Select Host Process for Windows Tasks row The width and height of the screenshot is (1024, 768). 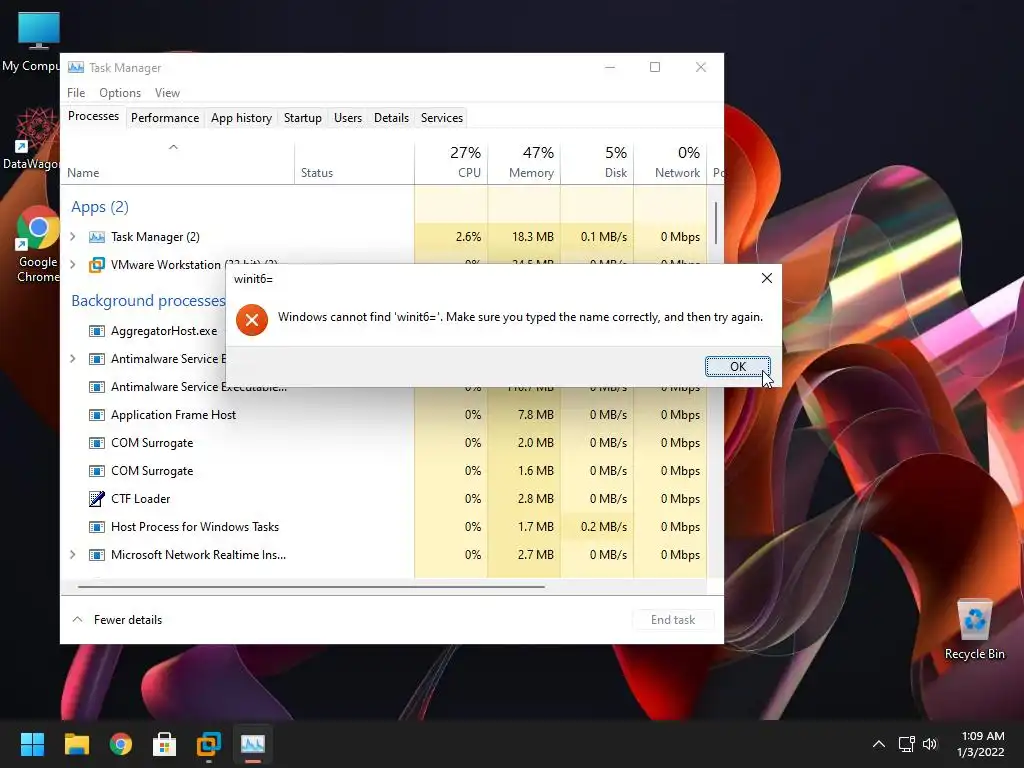tap(384, 526)
